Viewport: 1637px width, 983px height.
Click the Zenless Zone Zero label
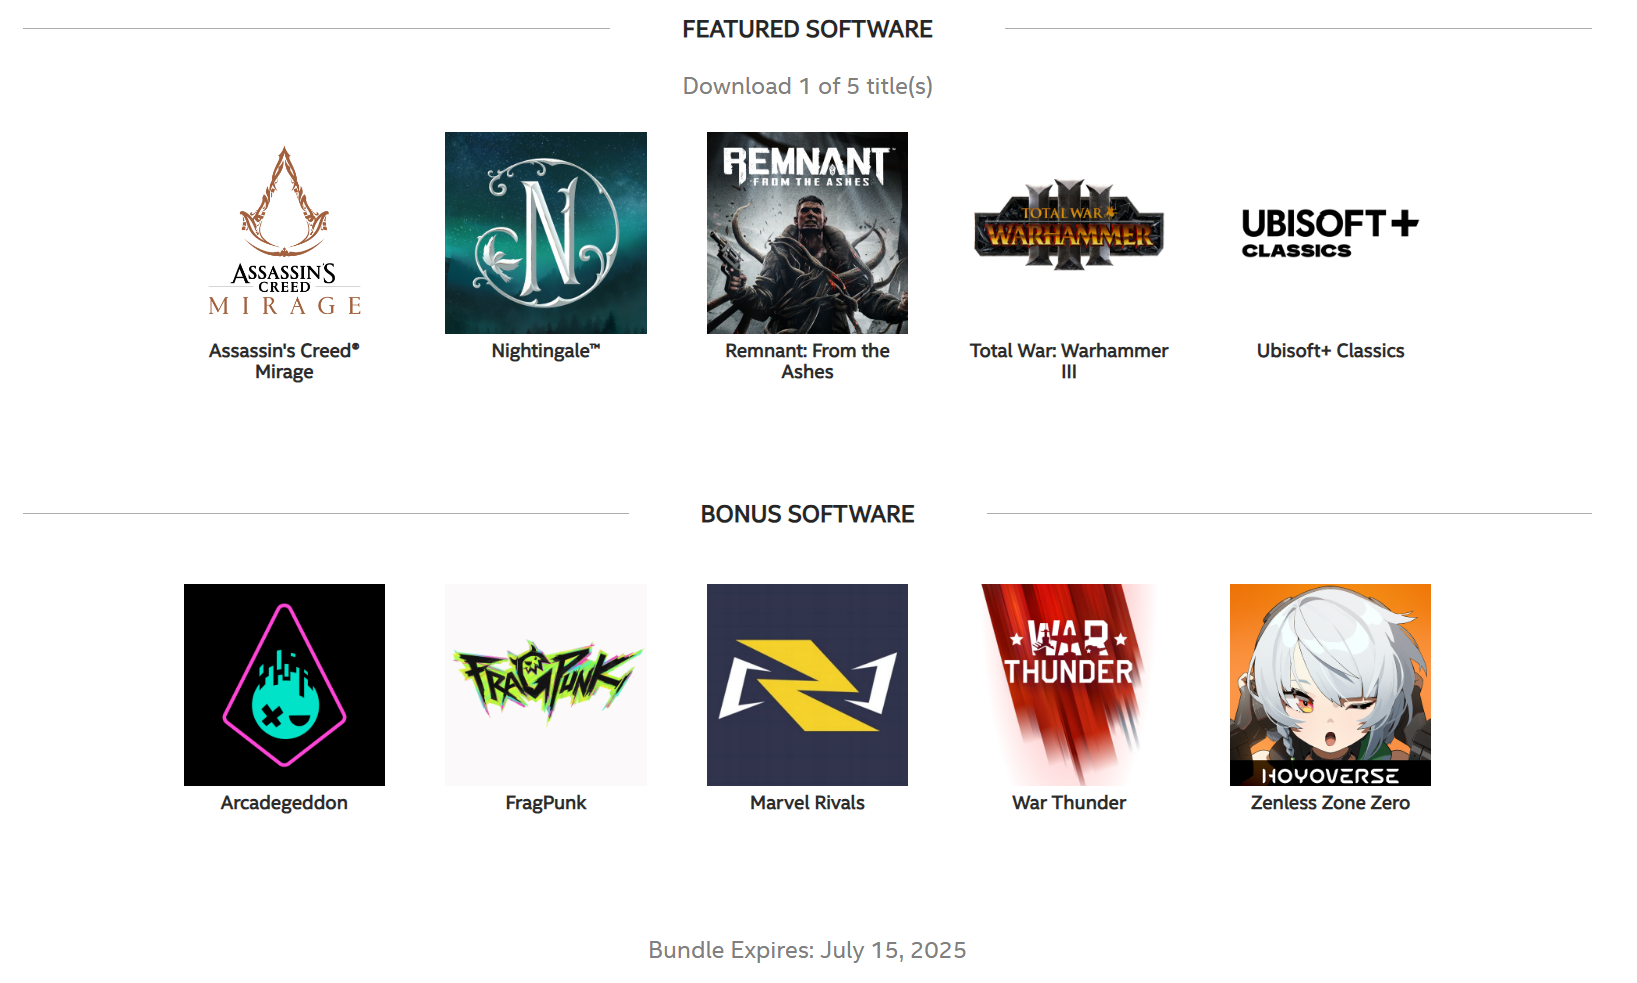pyautogui.click(x=1330, y=803)
